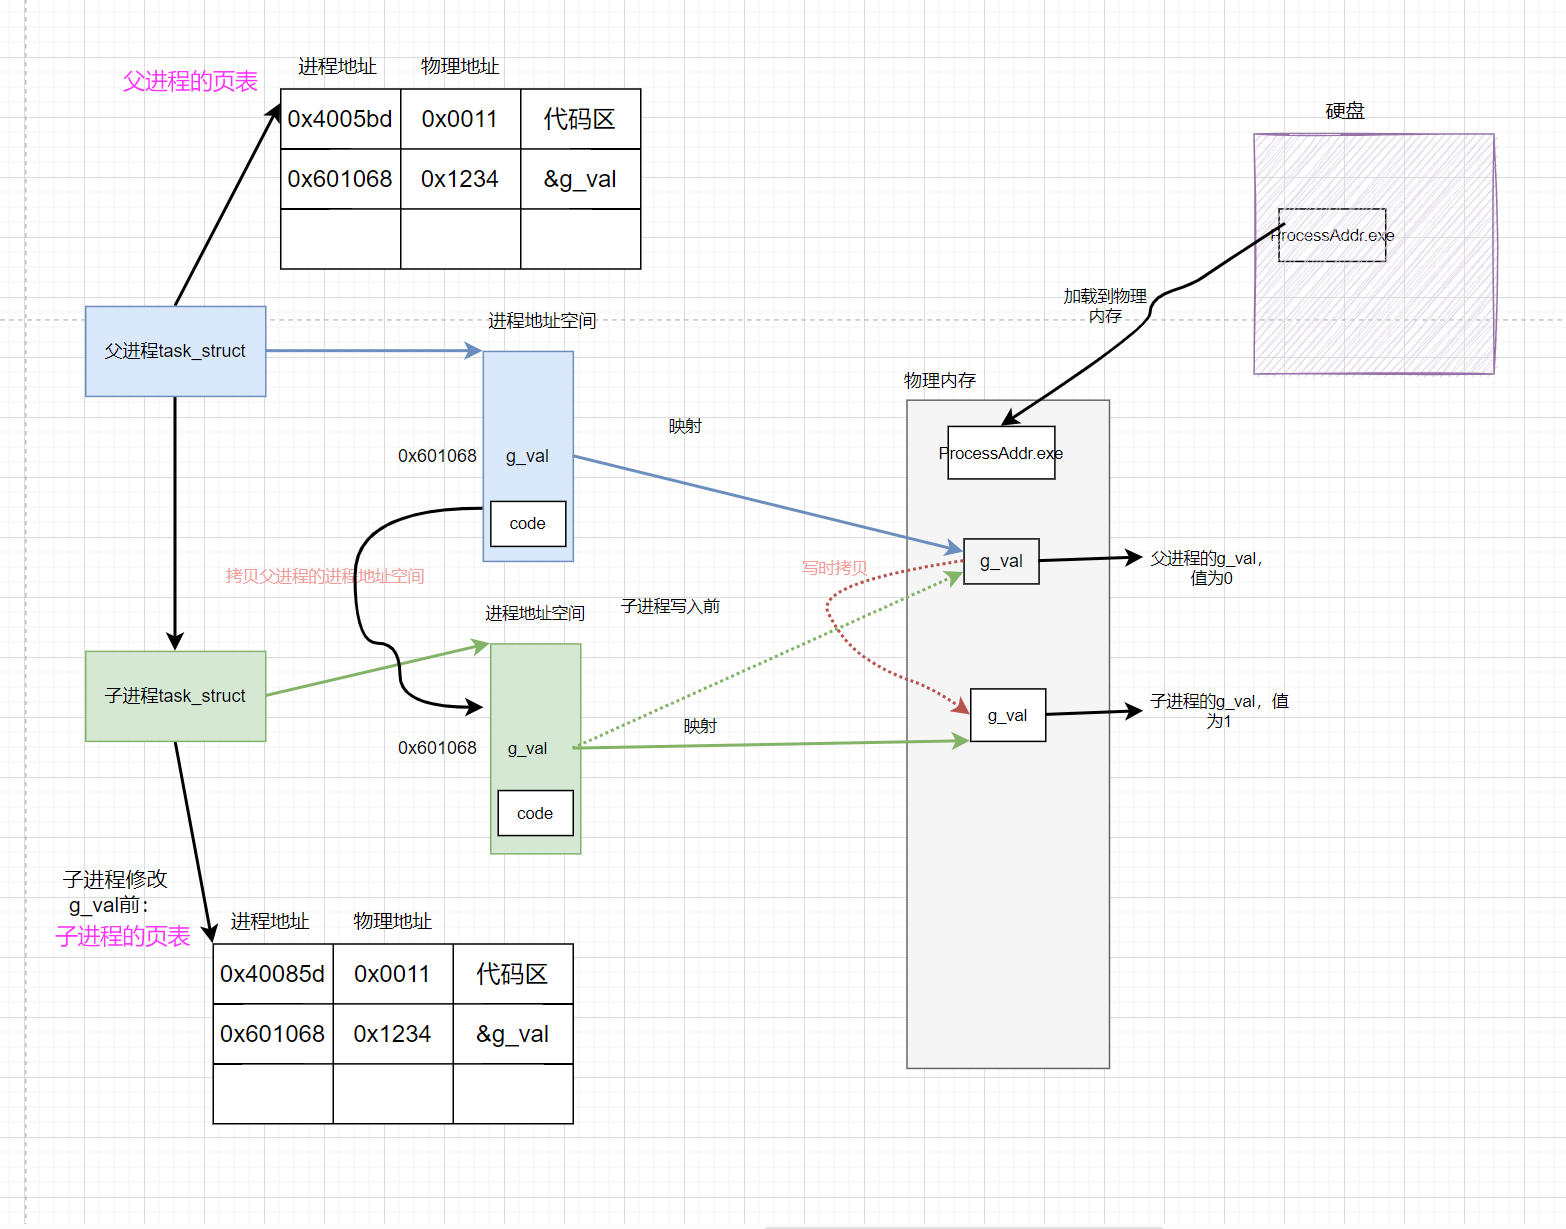Select ProcessAddr.exe box in physical memory
Image resolution: width=1566 pixels, height=1229 pixels.
click(x=1001, y=453)
